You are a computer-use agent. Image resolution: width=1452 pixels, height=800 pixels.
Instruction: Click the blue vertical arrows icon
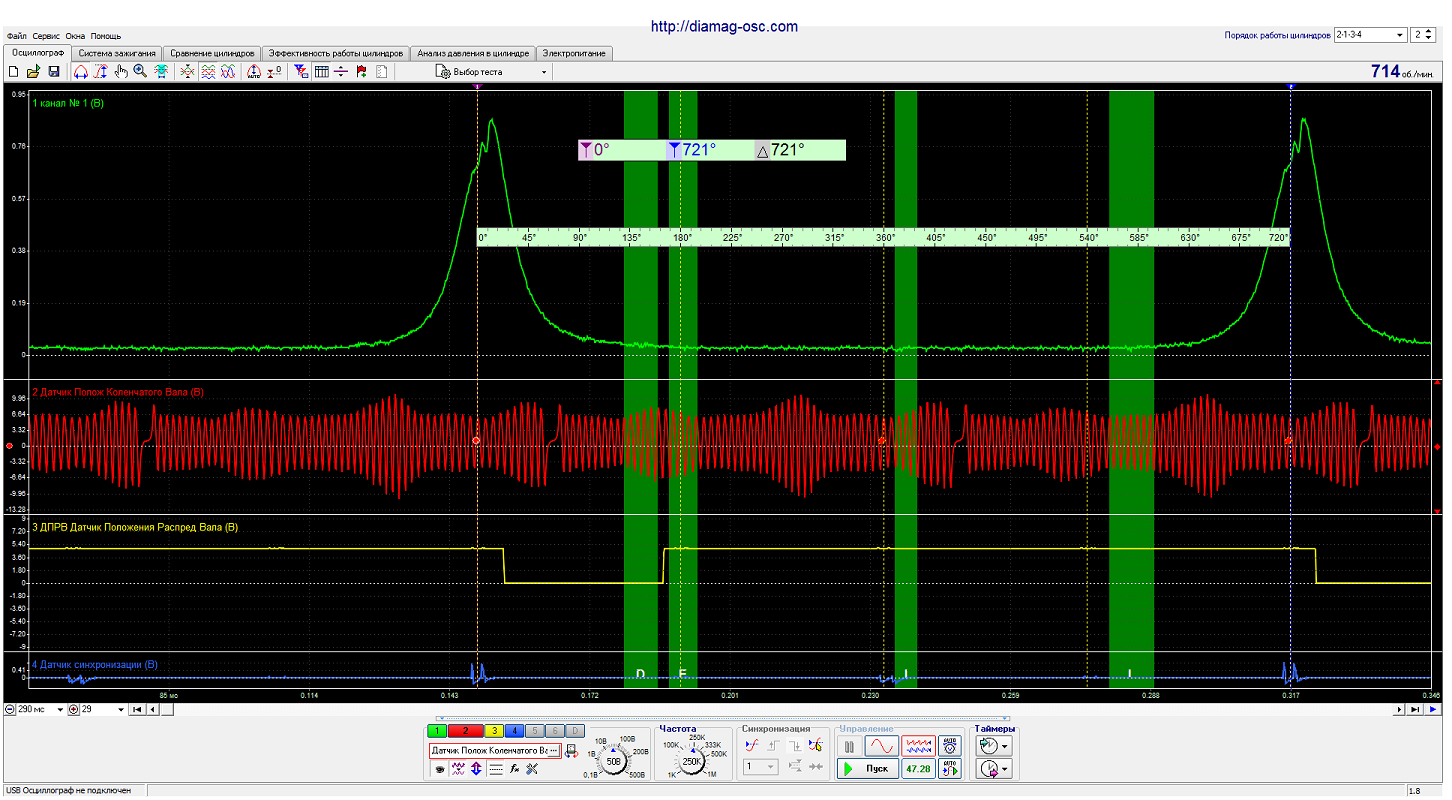[476, 769]
